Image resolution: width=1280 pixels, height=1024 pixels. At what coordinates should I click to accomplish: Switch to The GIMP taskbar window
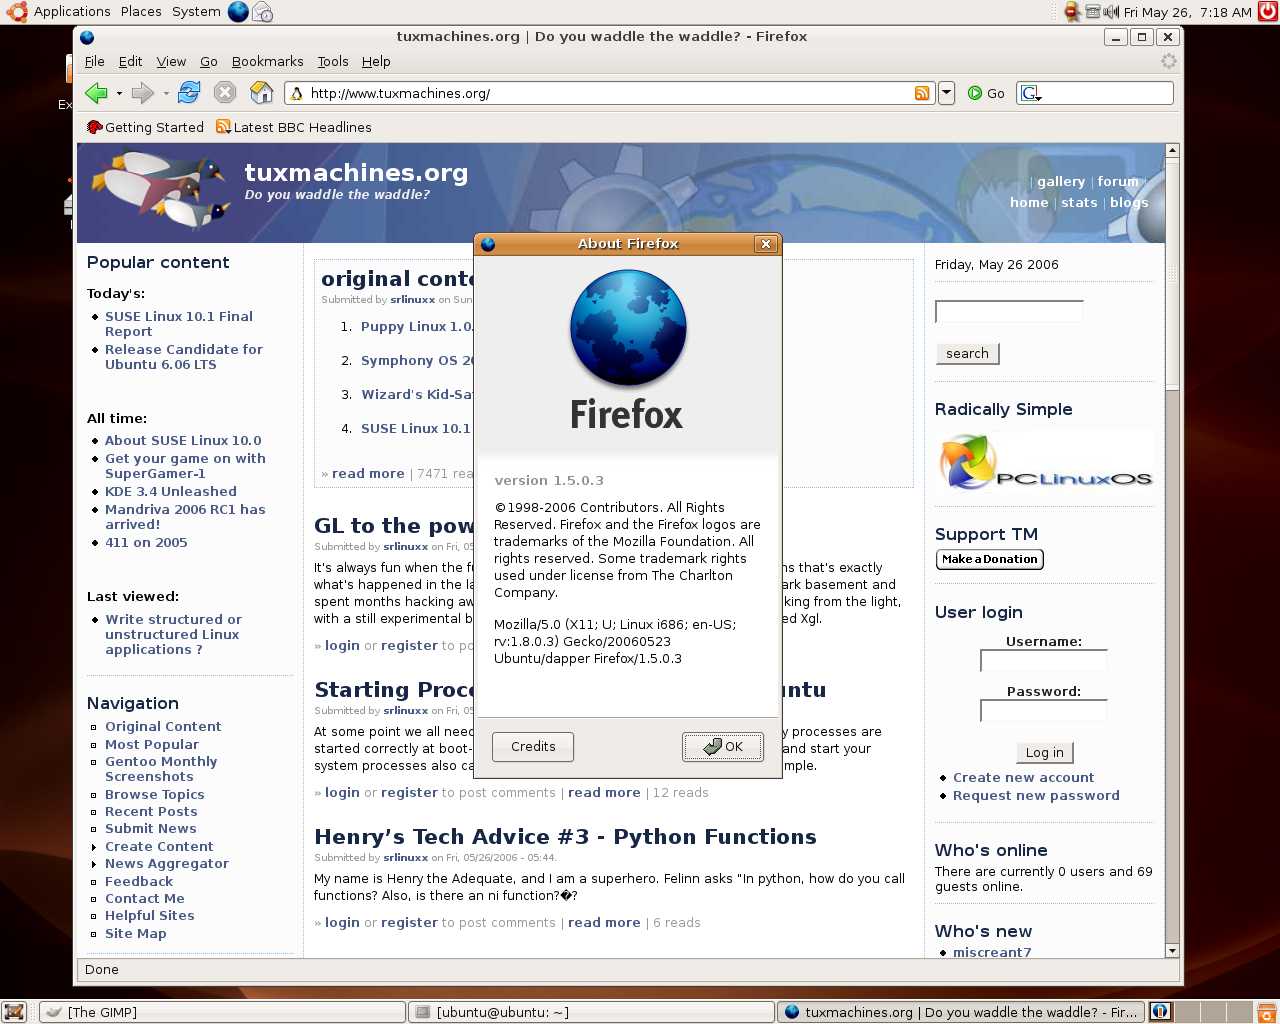222,1012
